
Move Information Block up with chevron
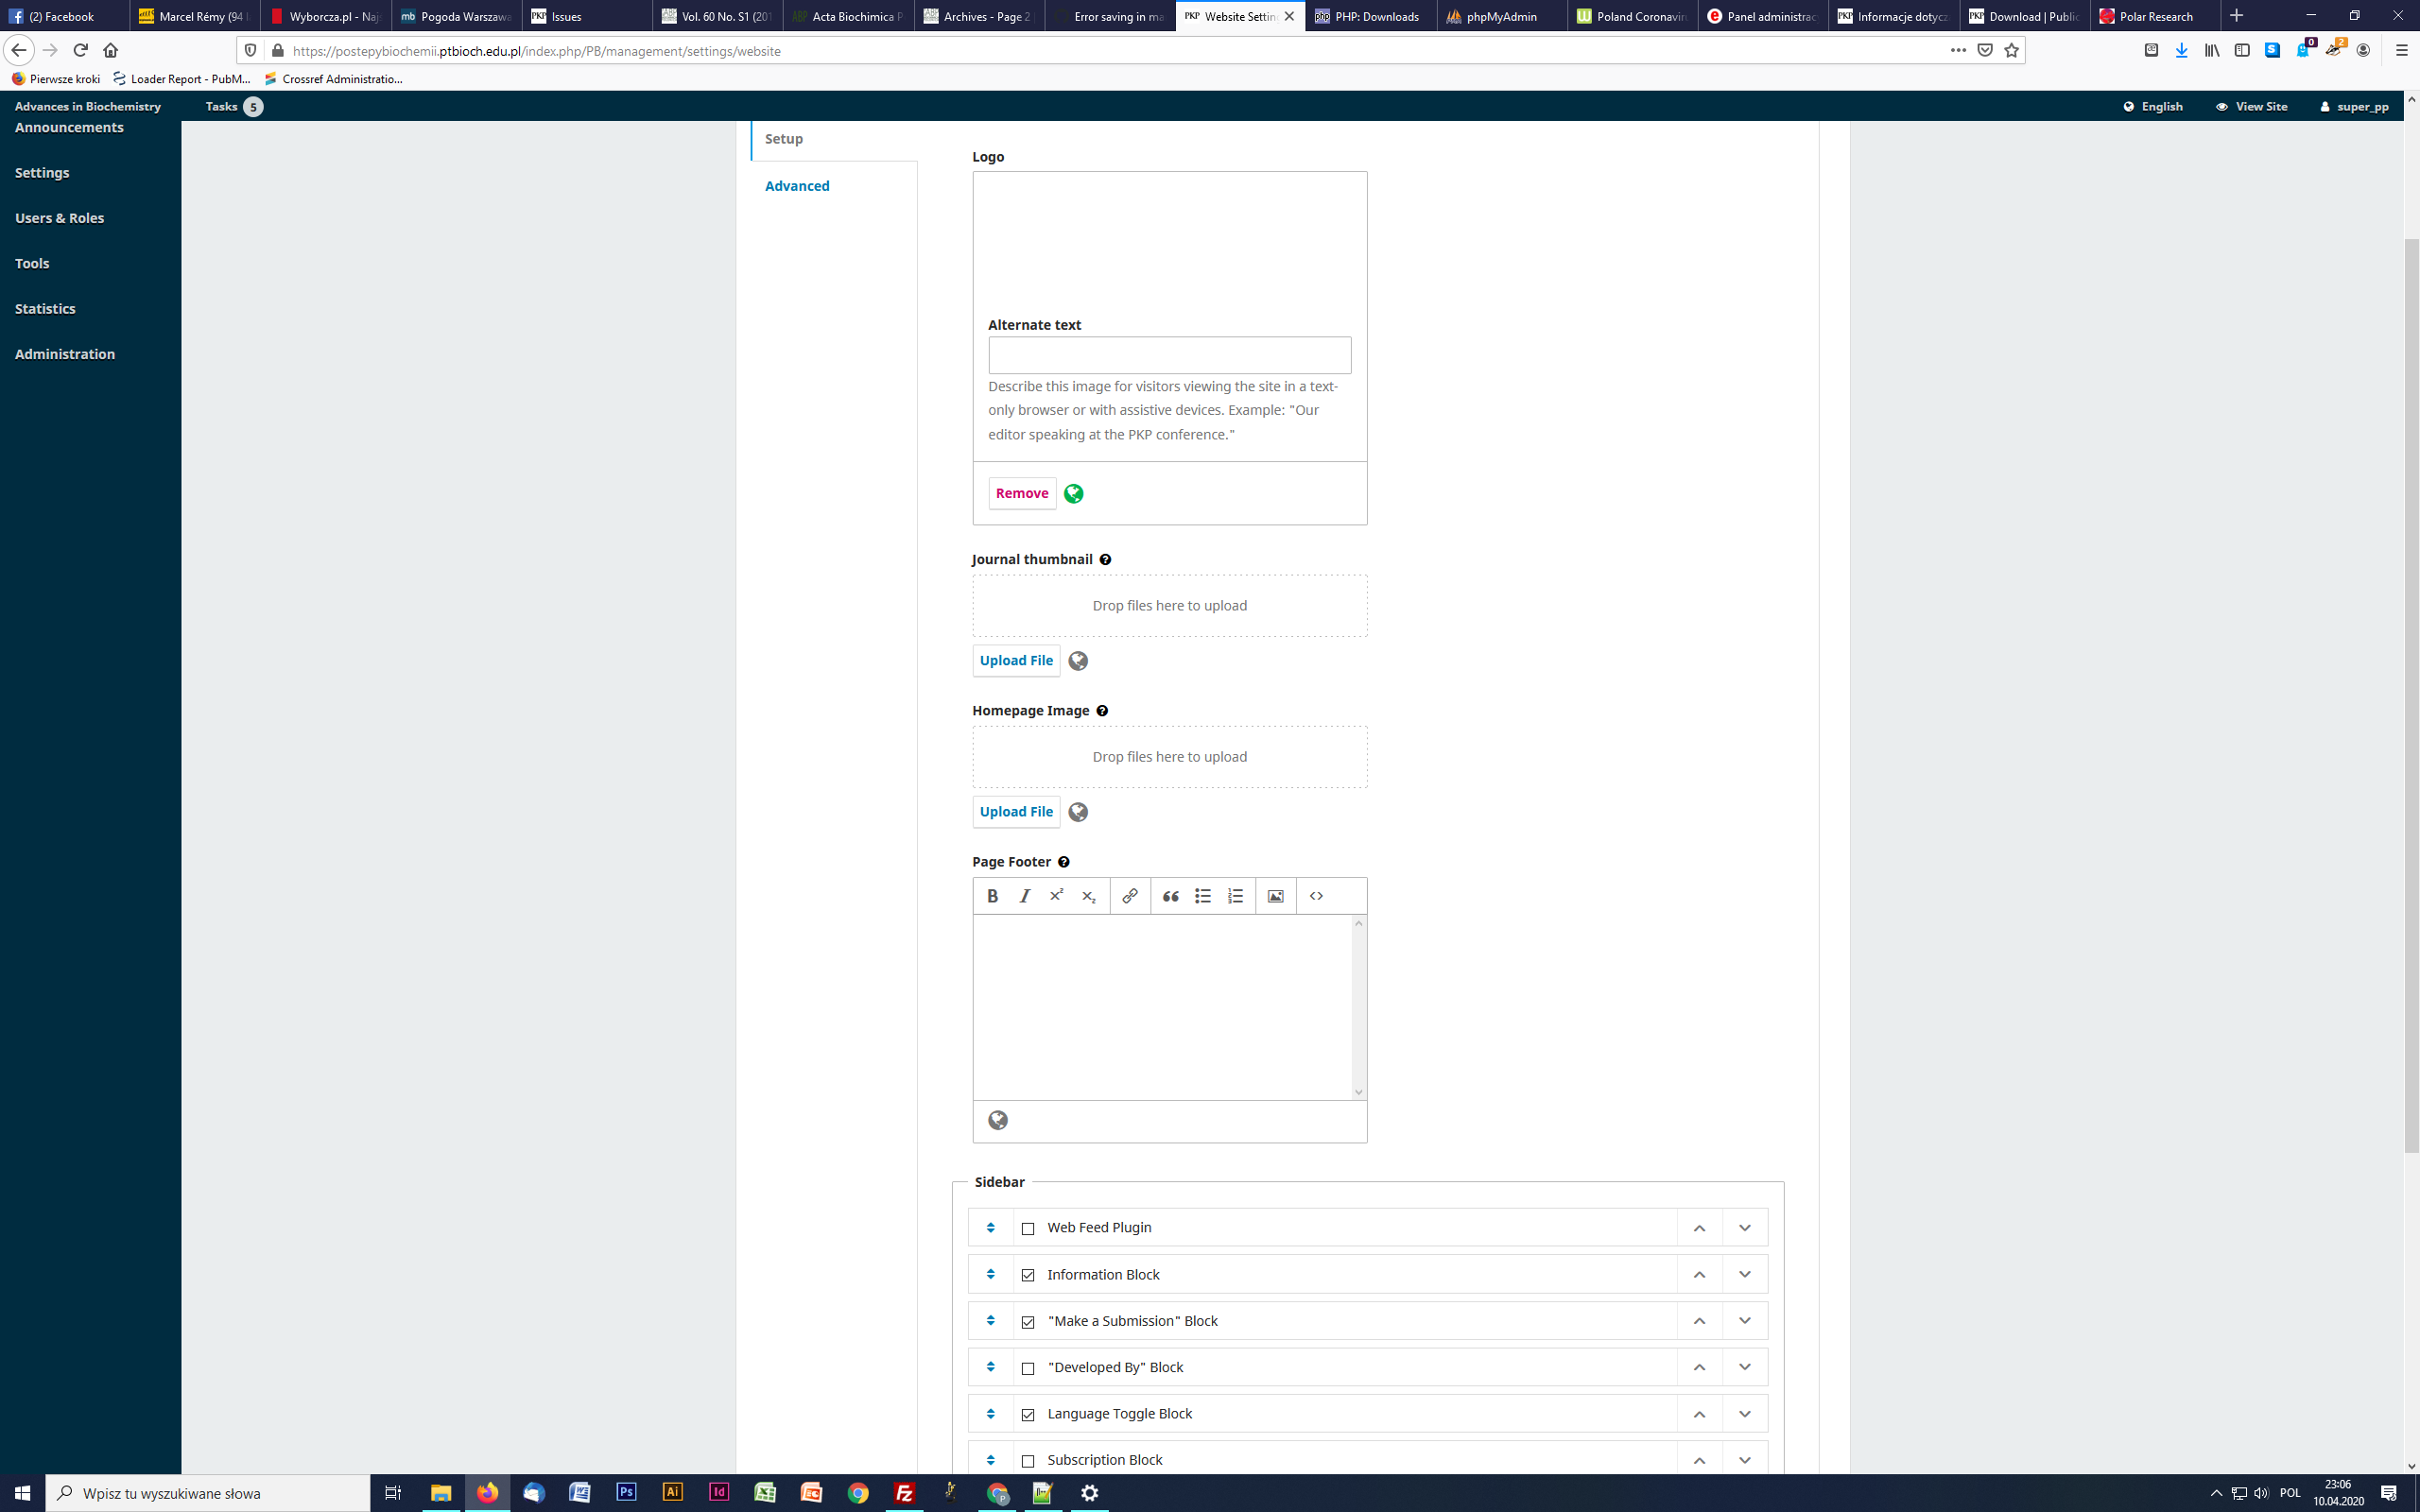(x=1699, y=1274)
